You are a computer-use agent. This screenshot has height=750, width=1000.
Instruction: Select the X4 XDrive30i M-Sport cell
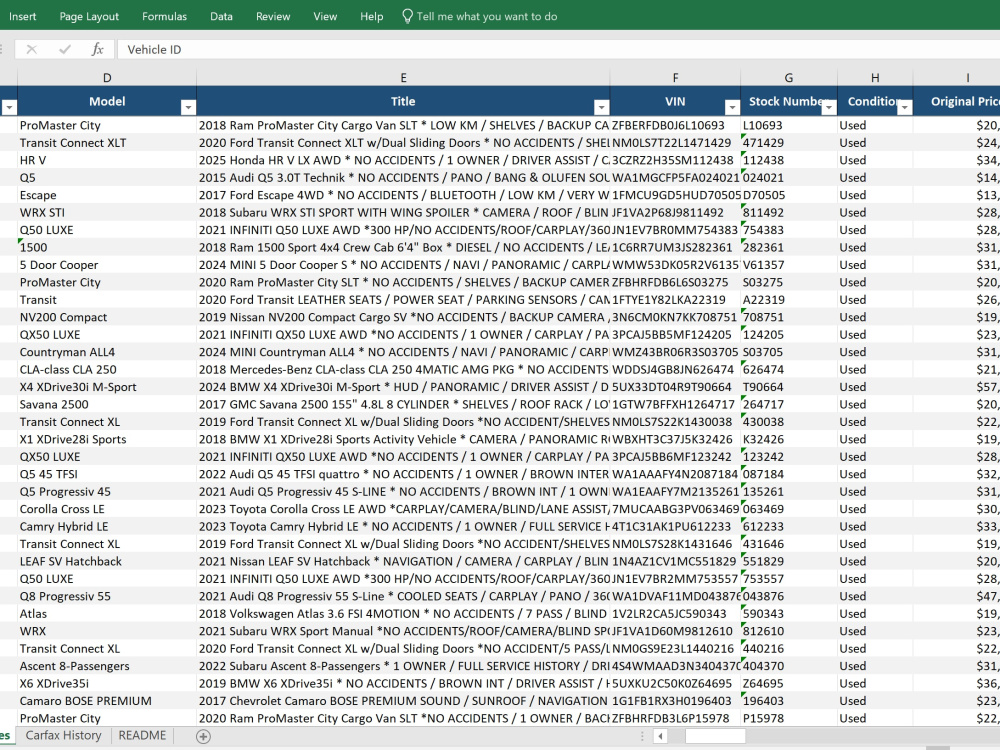107,387
